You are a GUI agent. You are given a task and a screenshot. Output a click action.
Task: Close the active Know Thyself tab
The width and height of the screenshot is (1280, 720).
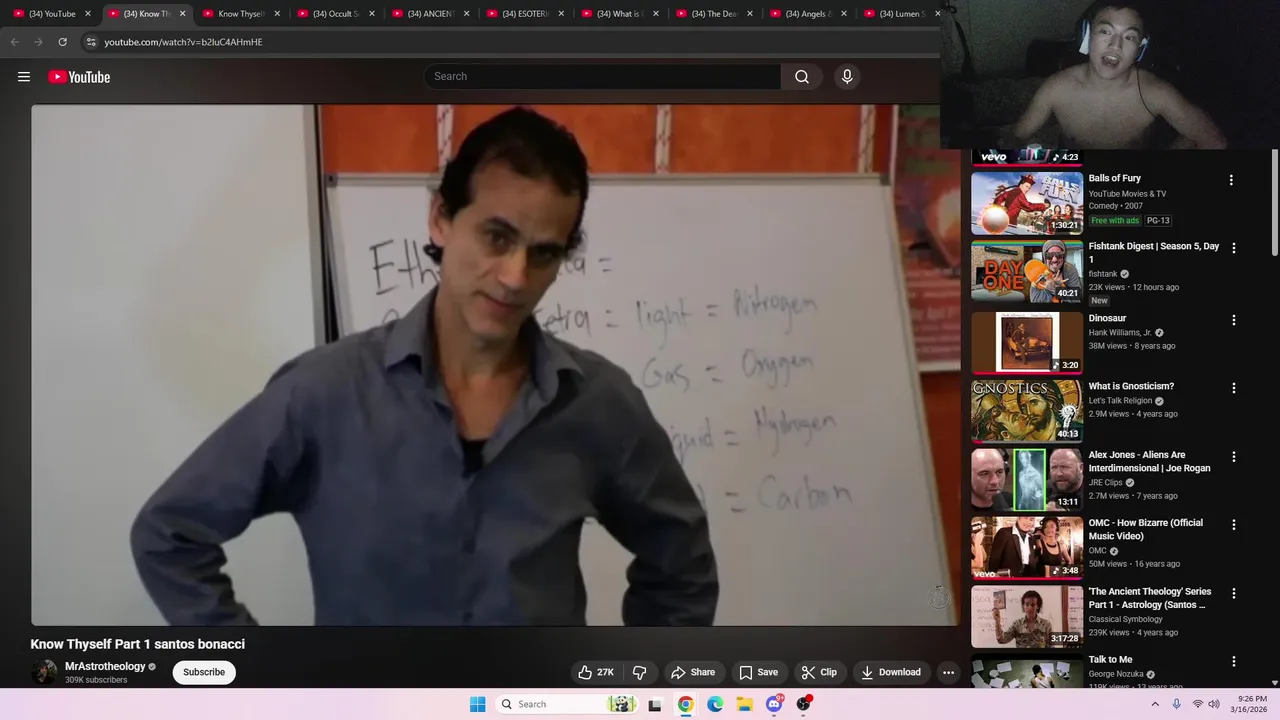tap(182, 14)
